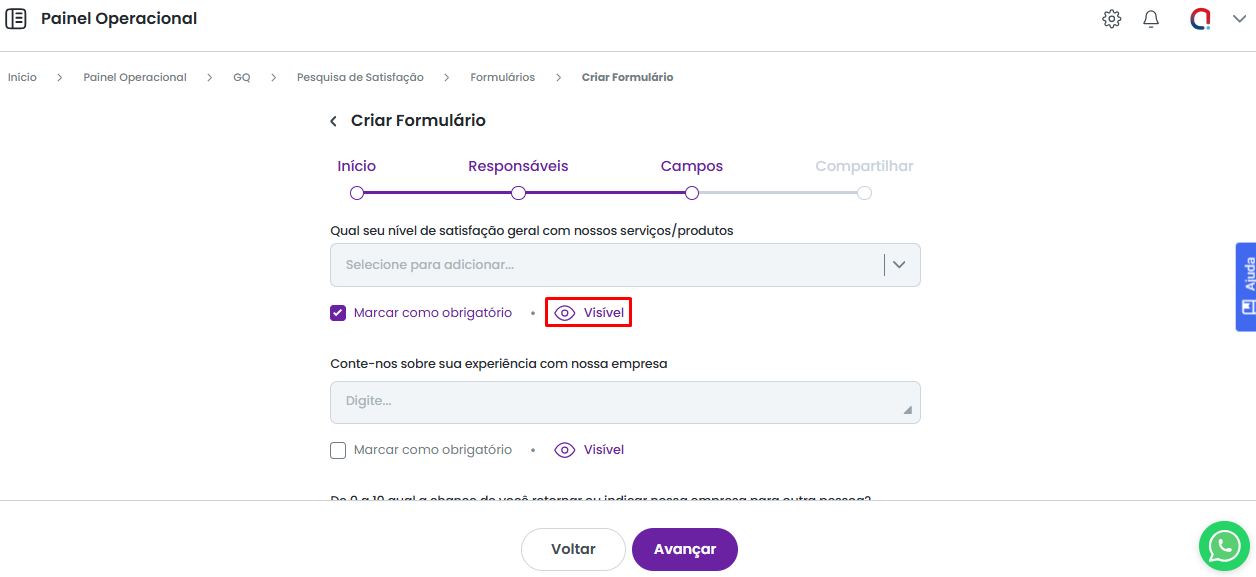Toggle Visível on satisfaction level question
Screen dimensions: 1256x577
pos(589,313)
